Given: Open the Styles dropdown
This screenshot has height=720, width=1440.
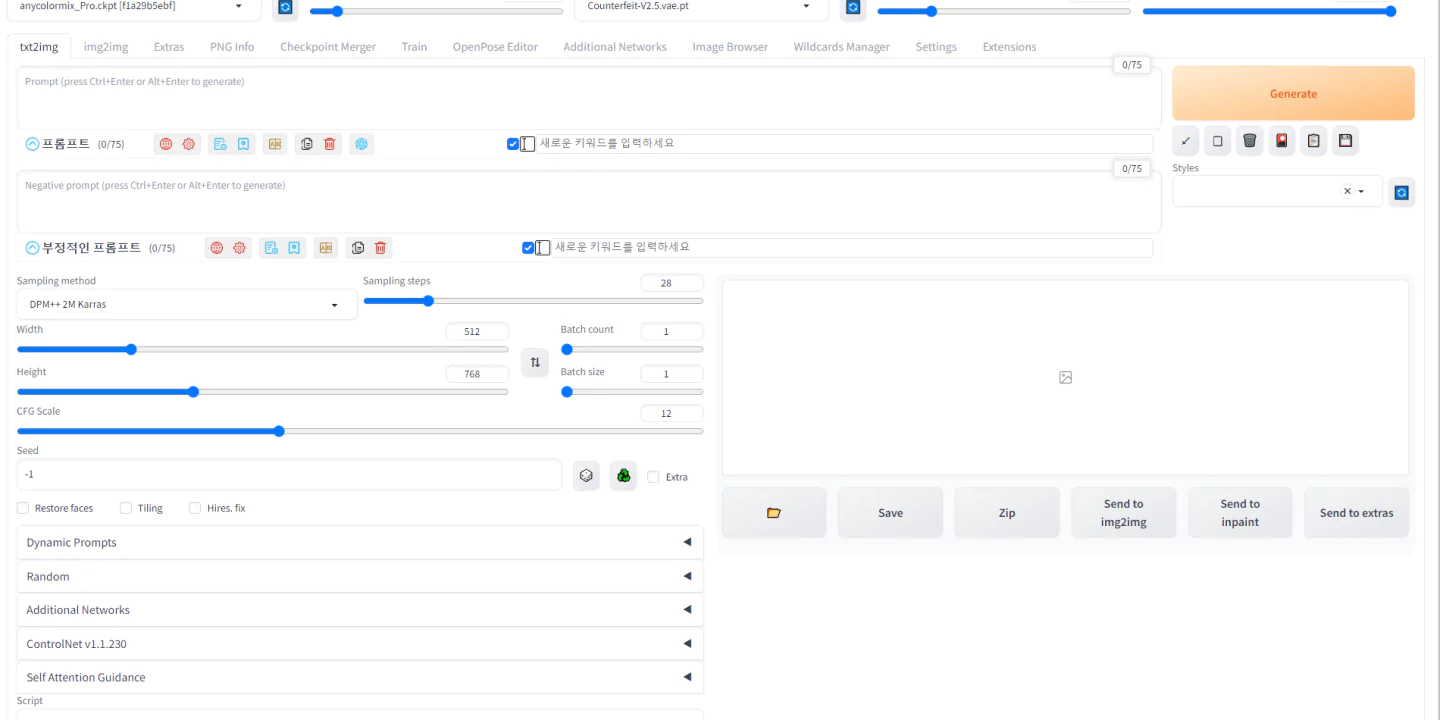Looking at the screenshot, I should (x=1277, y=192).
